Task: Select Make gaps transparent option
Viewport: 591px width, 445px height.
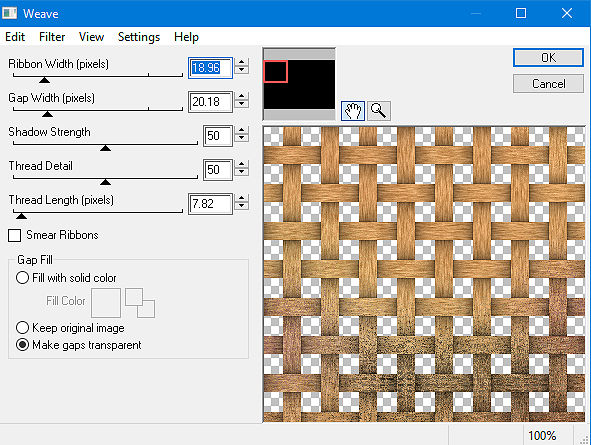Action: pos(22,344)
